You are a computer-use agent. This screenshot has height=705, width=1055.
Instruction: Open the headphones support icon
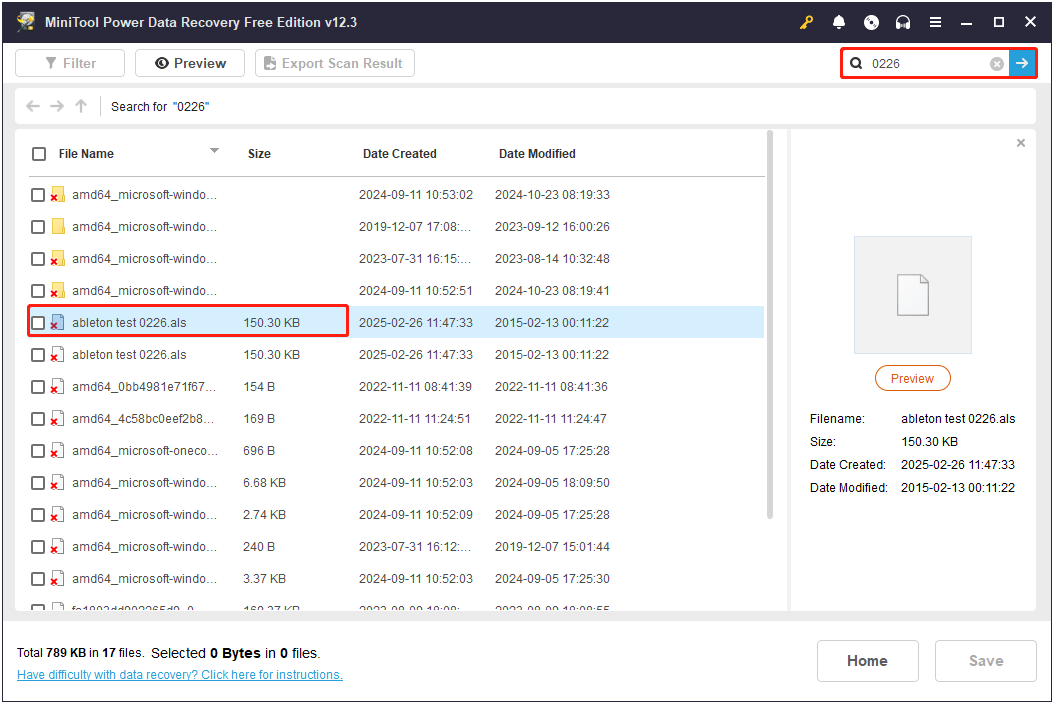(x=903, y=22)
